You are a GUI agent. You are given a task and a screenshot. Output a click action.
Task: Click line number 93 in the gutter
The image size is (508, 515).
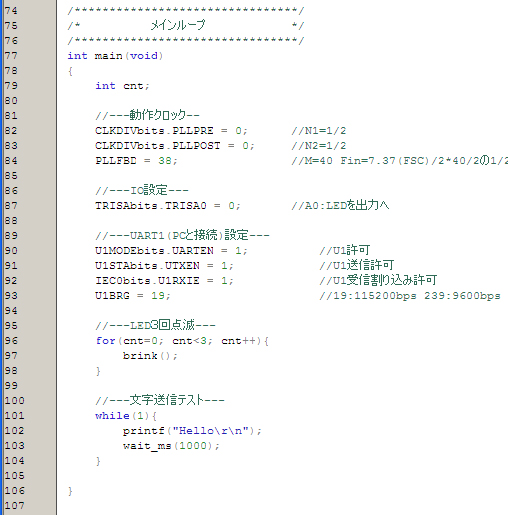point(11,296)
